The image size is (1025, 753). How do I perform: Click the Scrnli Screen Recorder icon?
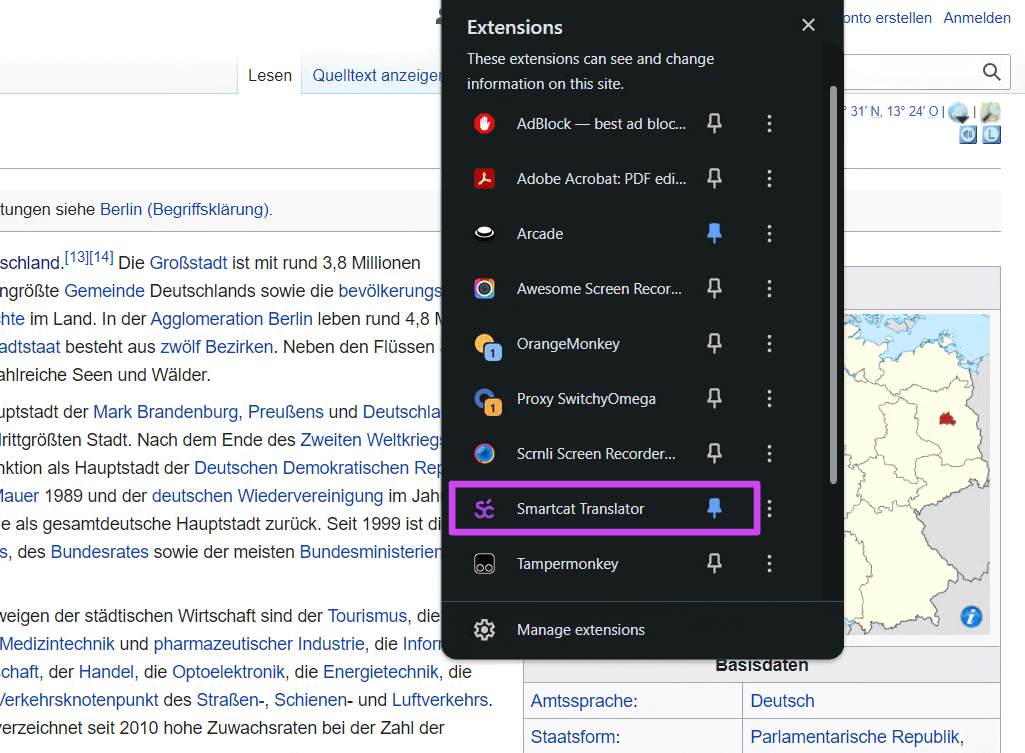[x=484, y=453]
